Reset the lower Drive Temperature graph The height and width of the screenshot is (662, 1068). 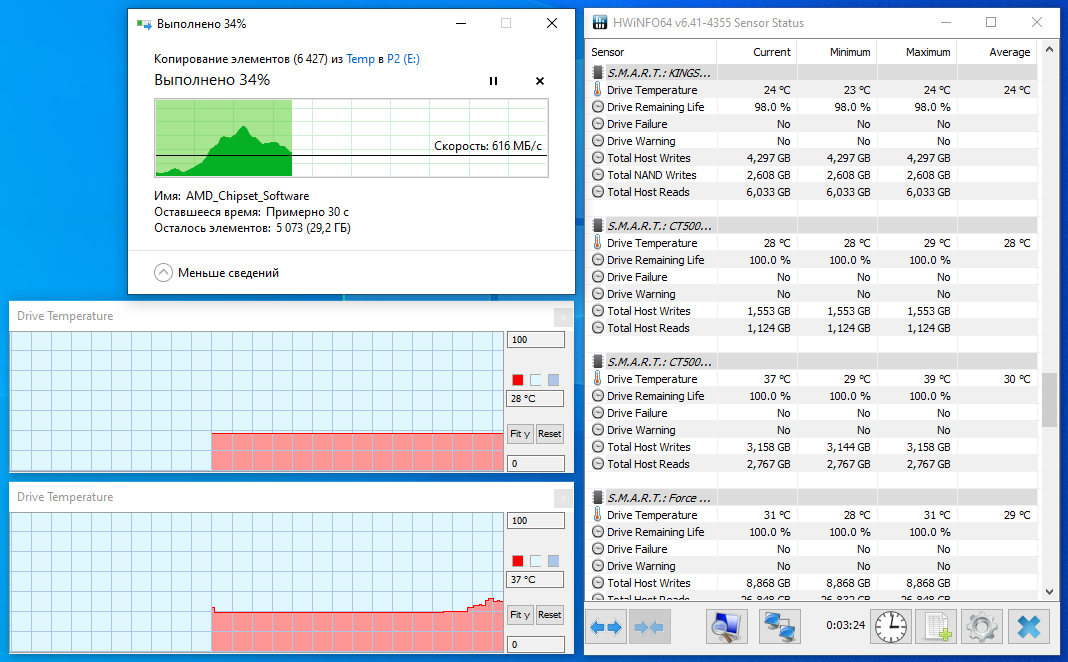click(x=549, y=614)
